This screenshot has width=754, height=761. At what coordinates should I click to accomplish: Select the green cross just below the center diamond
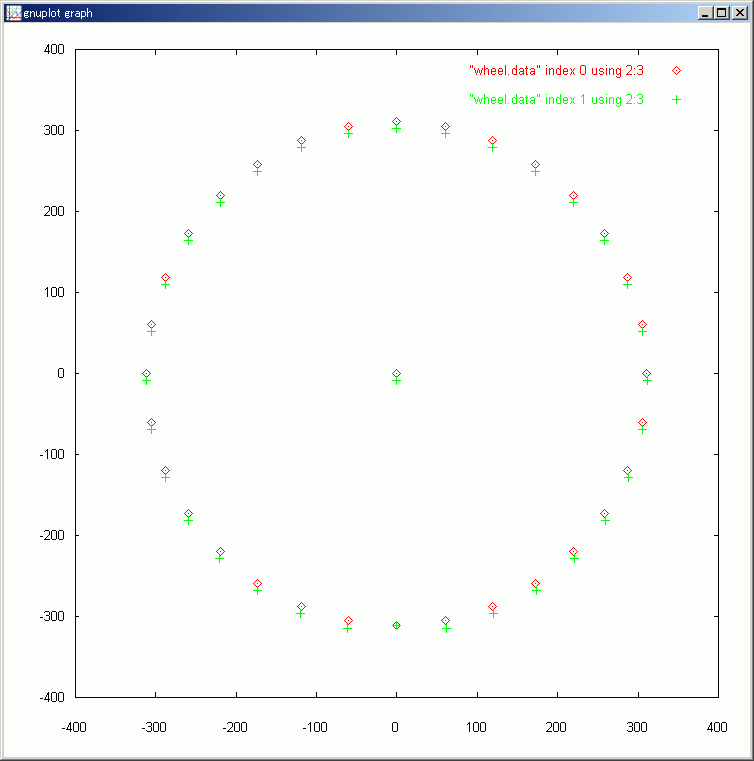(x=396, y=381)
